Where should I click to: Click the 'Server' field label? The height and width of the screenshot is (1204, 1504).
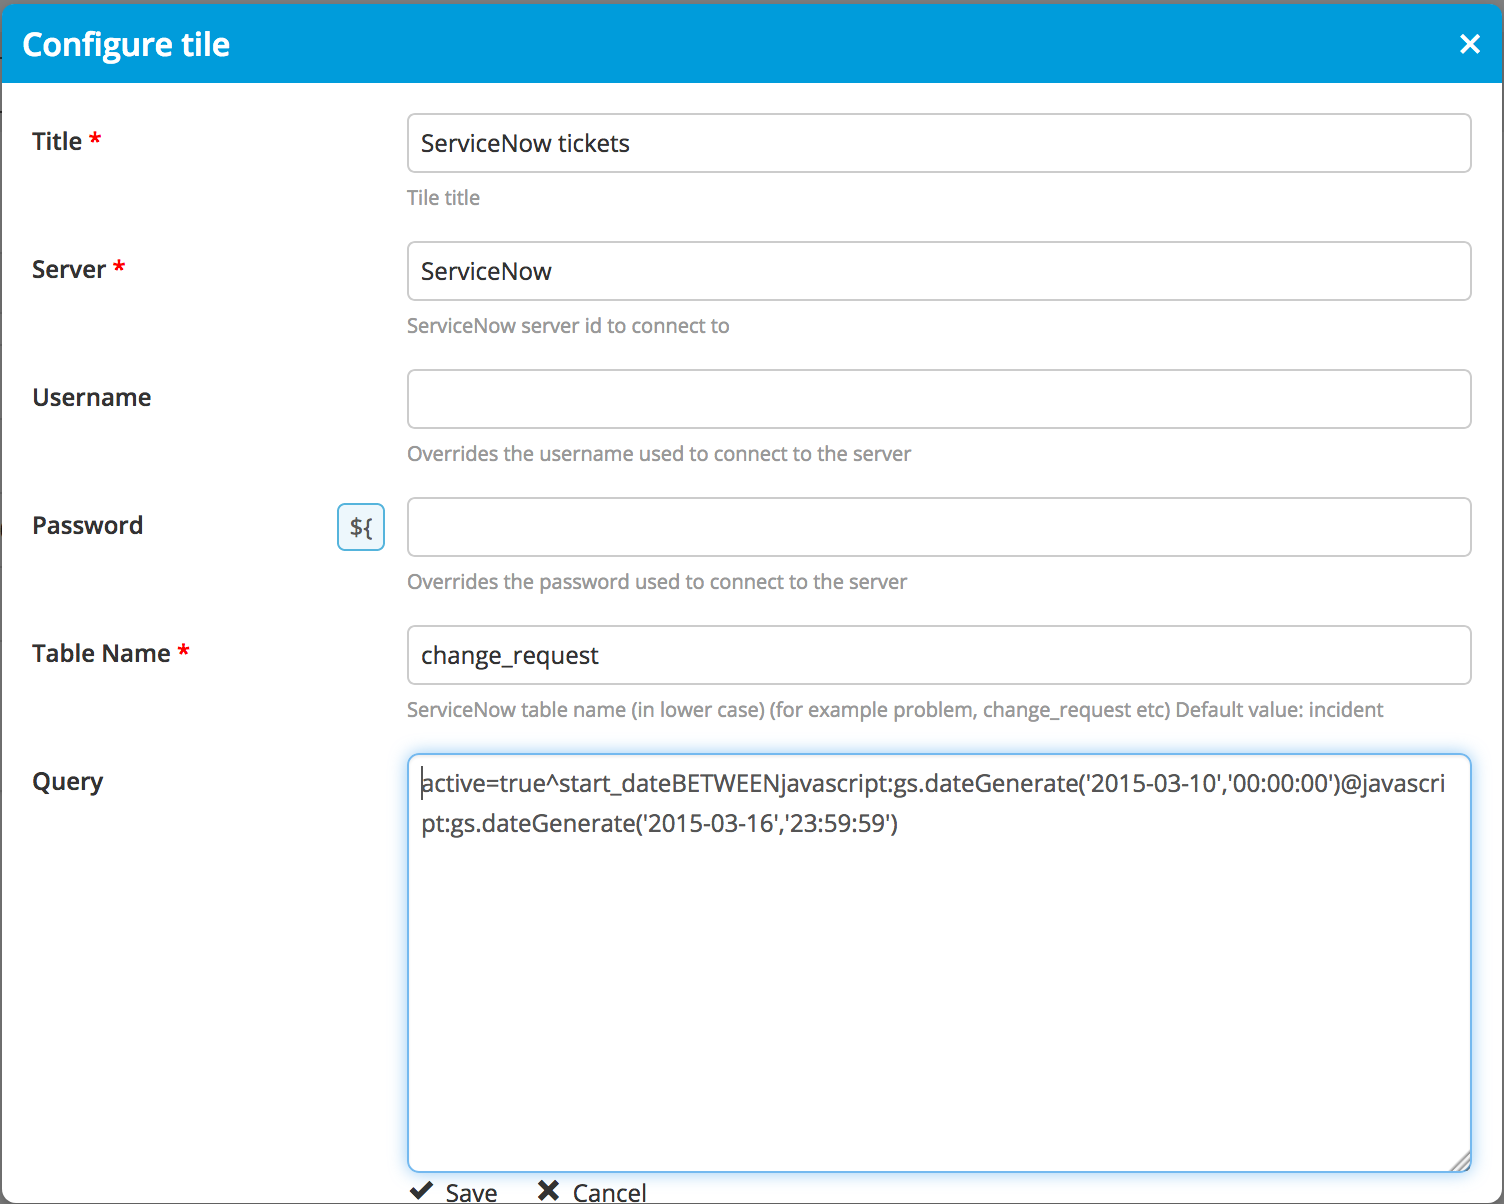[69, 269]
